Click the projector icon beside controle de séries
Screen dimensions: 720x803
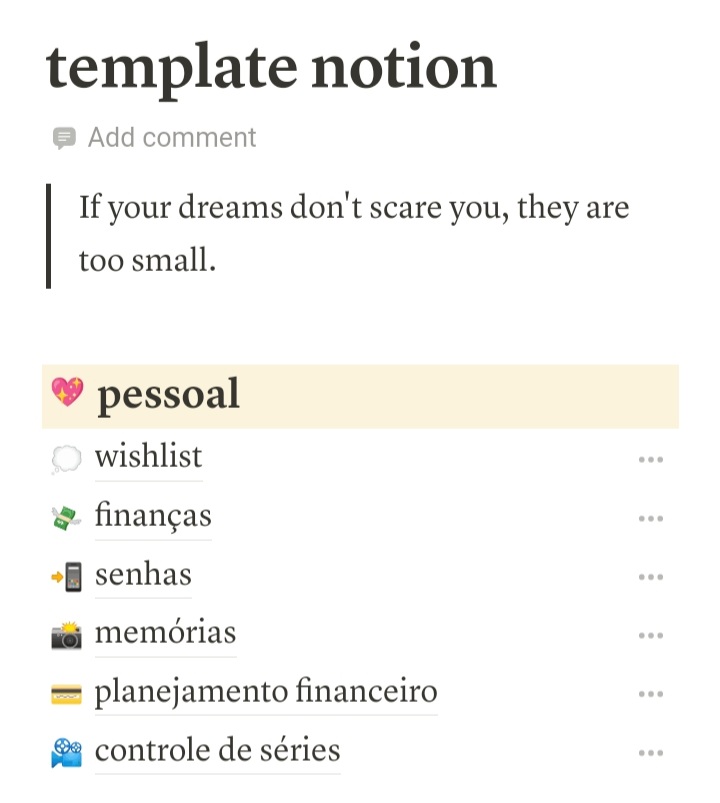click(x=68, y=751)
